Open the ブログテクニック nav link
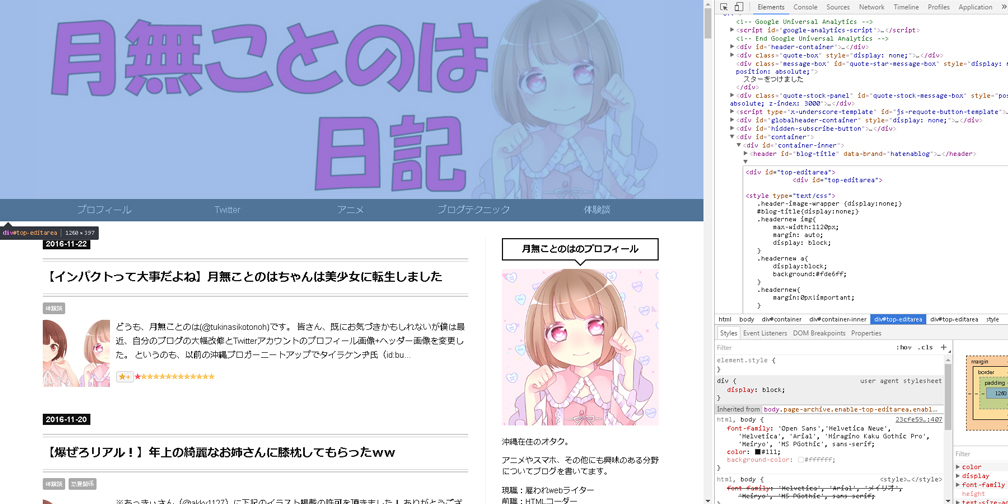The image size is (1008, 504). 474,210
